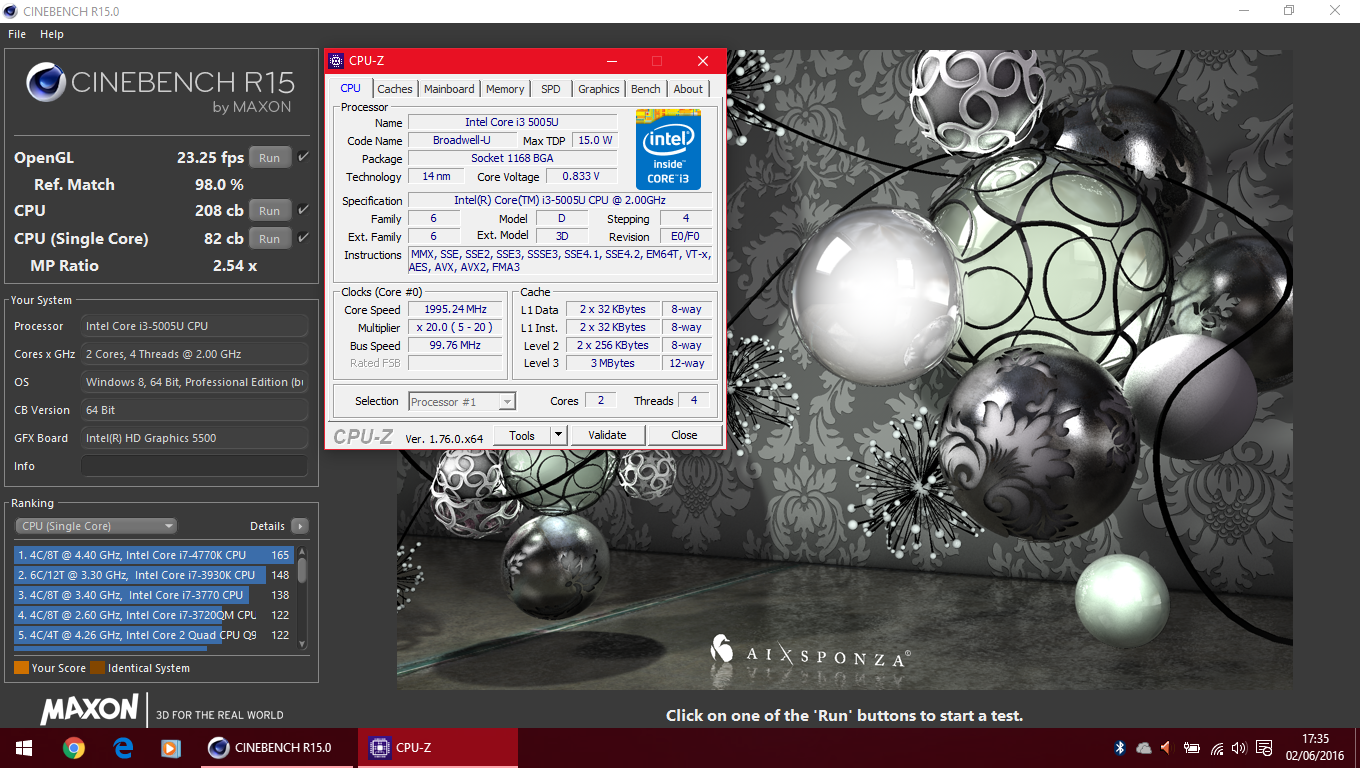
Task: Switch to the Graphics tab in CPU-Z
Action: tap(599, 89)
